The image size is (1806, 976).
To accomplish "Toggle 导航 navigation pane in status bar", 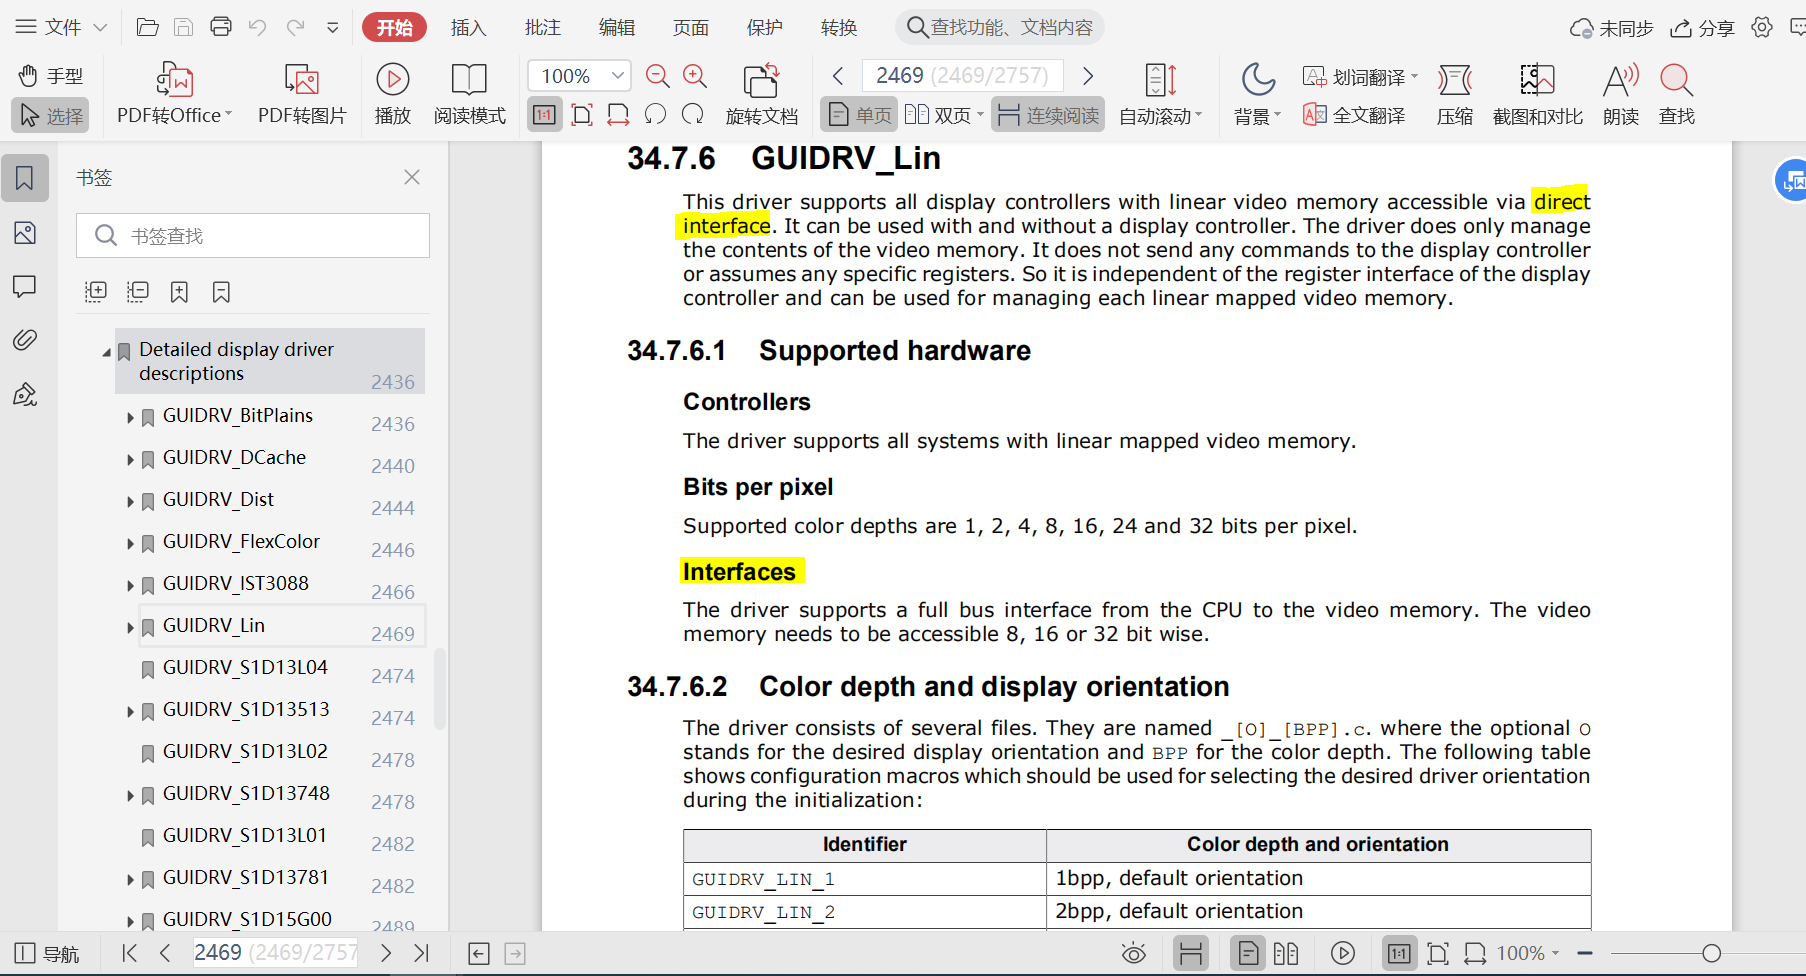I will 47,954.
